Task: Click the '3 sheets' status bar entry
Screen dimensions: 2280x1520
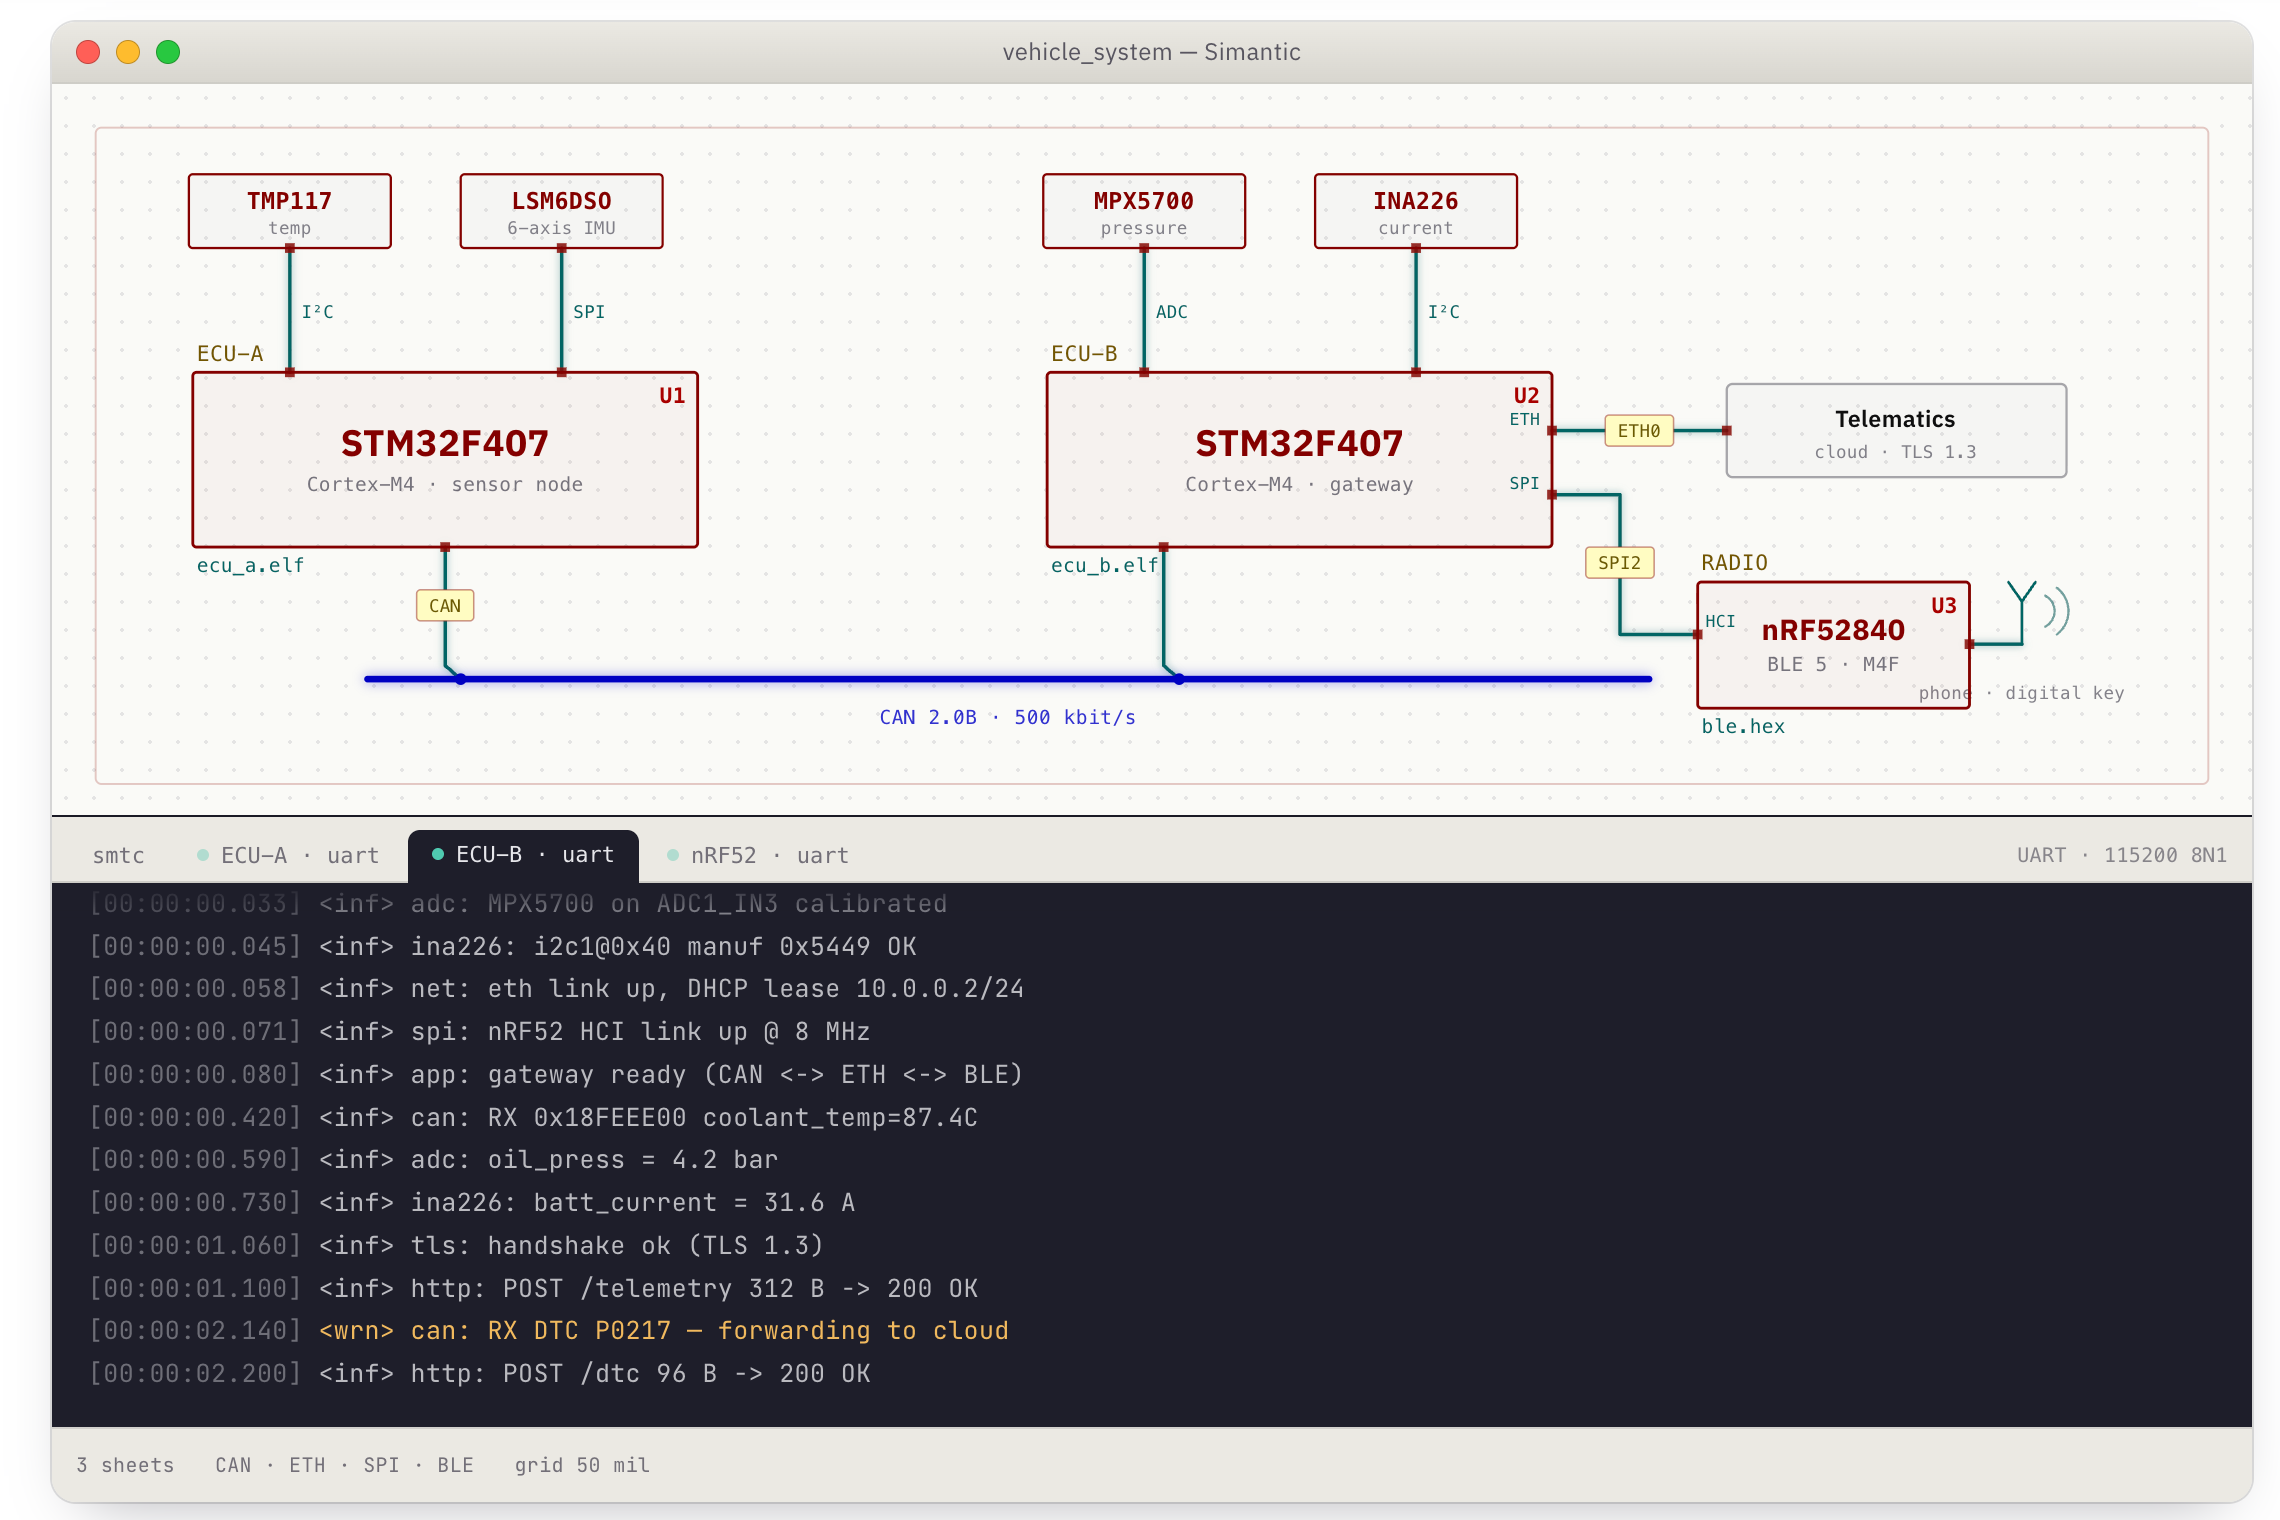Action: tap(125, 1466)
